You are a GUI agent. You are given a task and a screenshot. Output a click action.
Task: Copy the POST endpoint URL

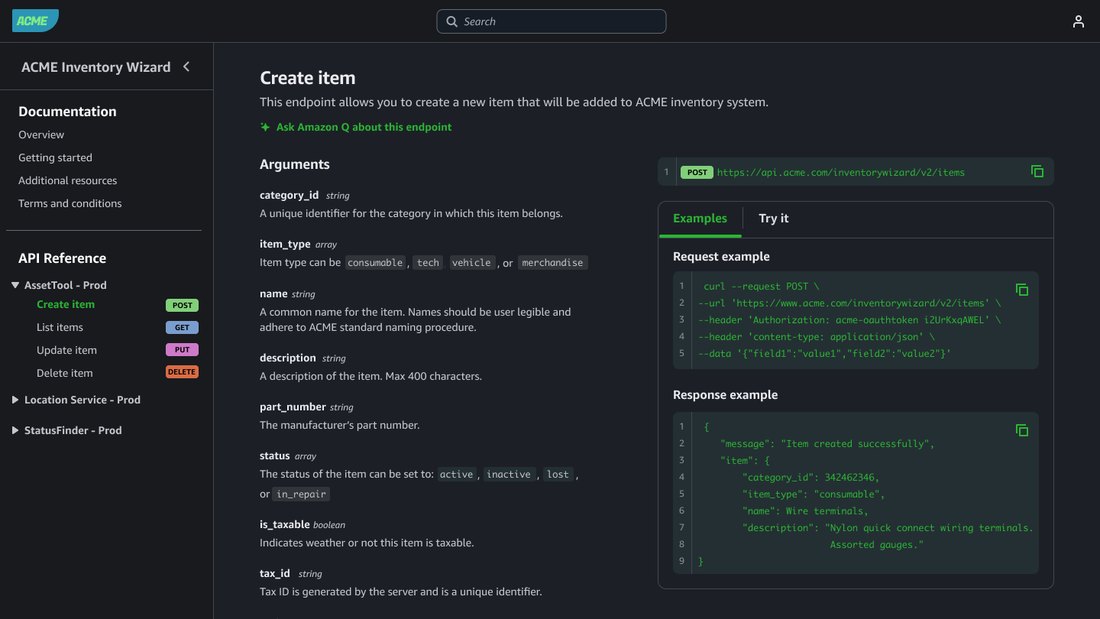click(1037, 172)
